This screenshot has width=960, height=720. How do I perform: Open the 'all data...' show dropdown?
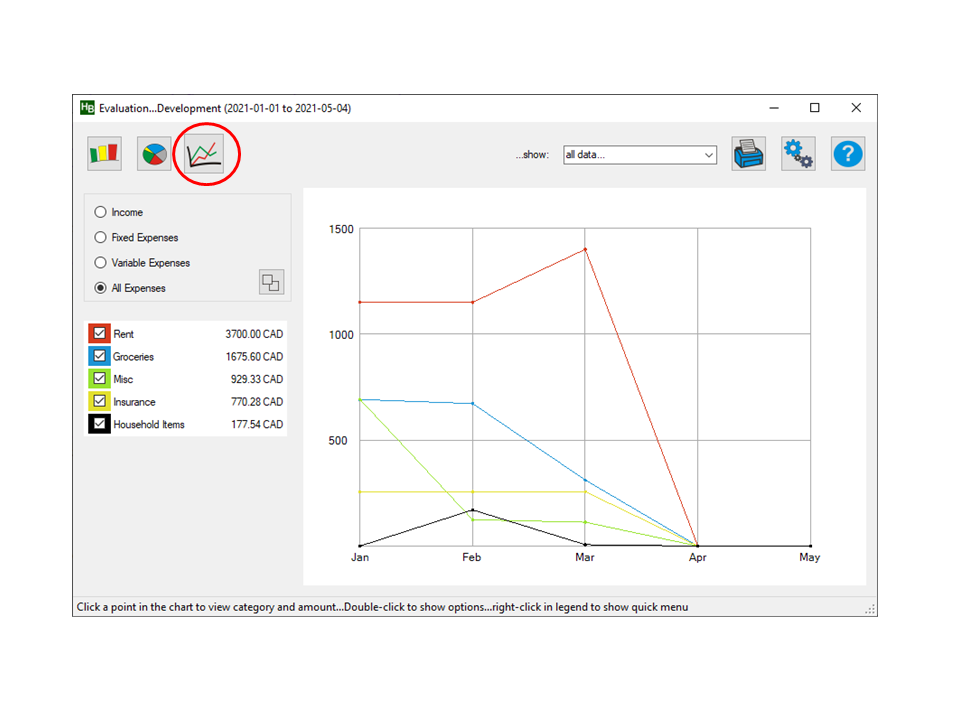(x=640, y=155)
